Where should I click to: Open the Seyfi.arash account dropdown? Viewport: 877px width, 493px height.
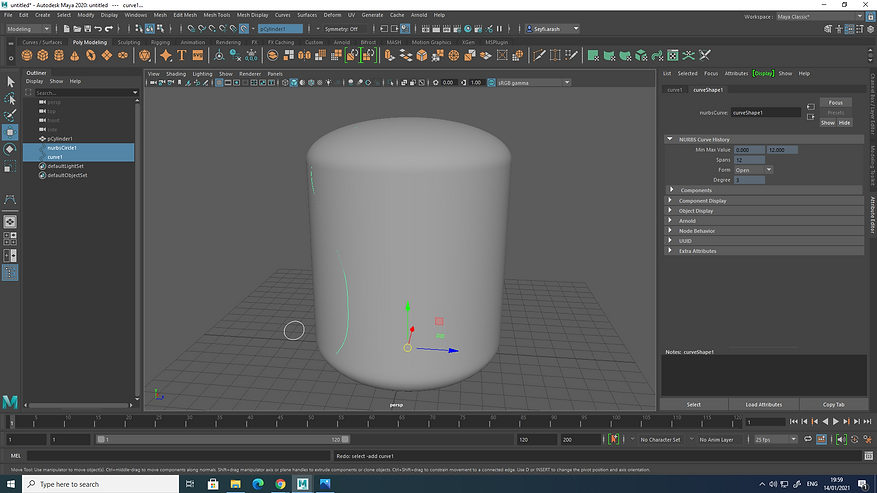click(x=552, y=29)
